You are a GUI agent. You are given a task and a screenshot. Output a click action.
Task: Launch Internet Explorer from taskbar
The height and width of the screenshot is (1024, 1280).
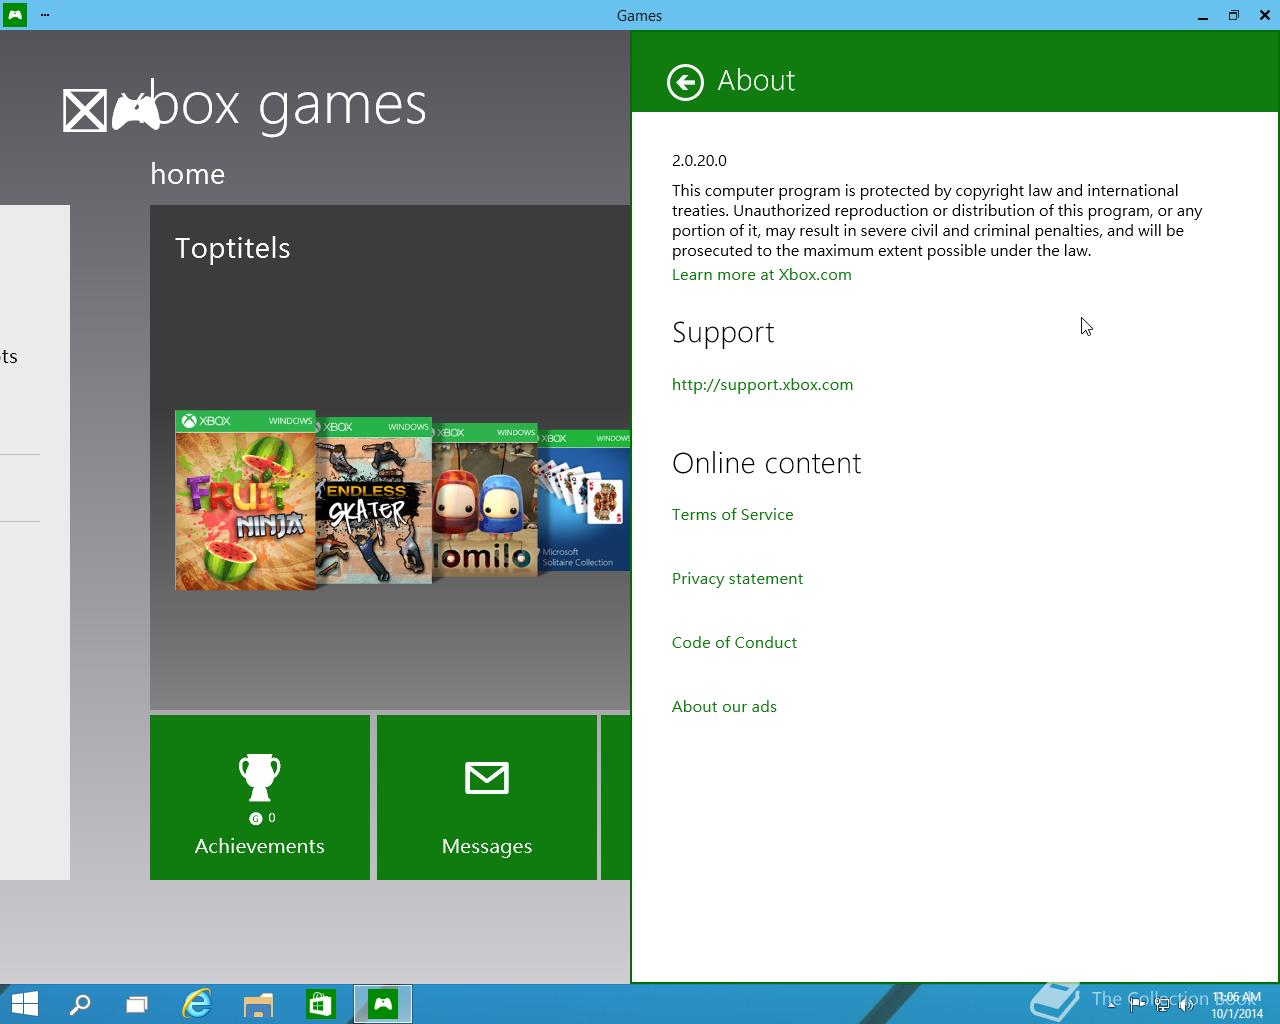pyautogui.click(x=197, y=1004)
